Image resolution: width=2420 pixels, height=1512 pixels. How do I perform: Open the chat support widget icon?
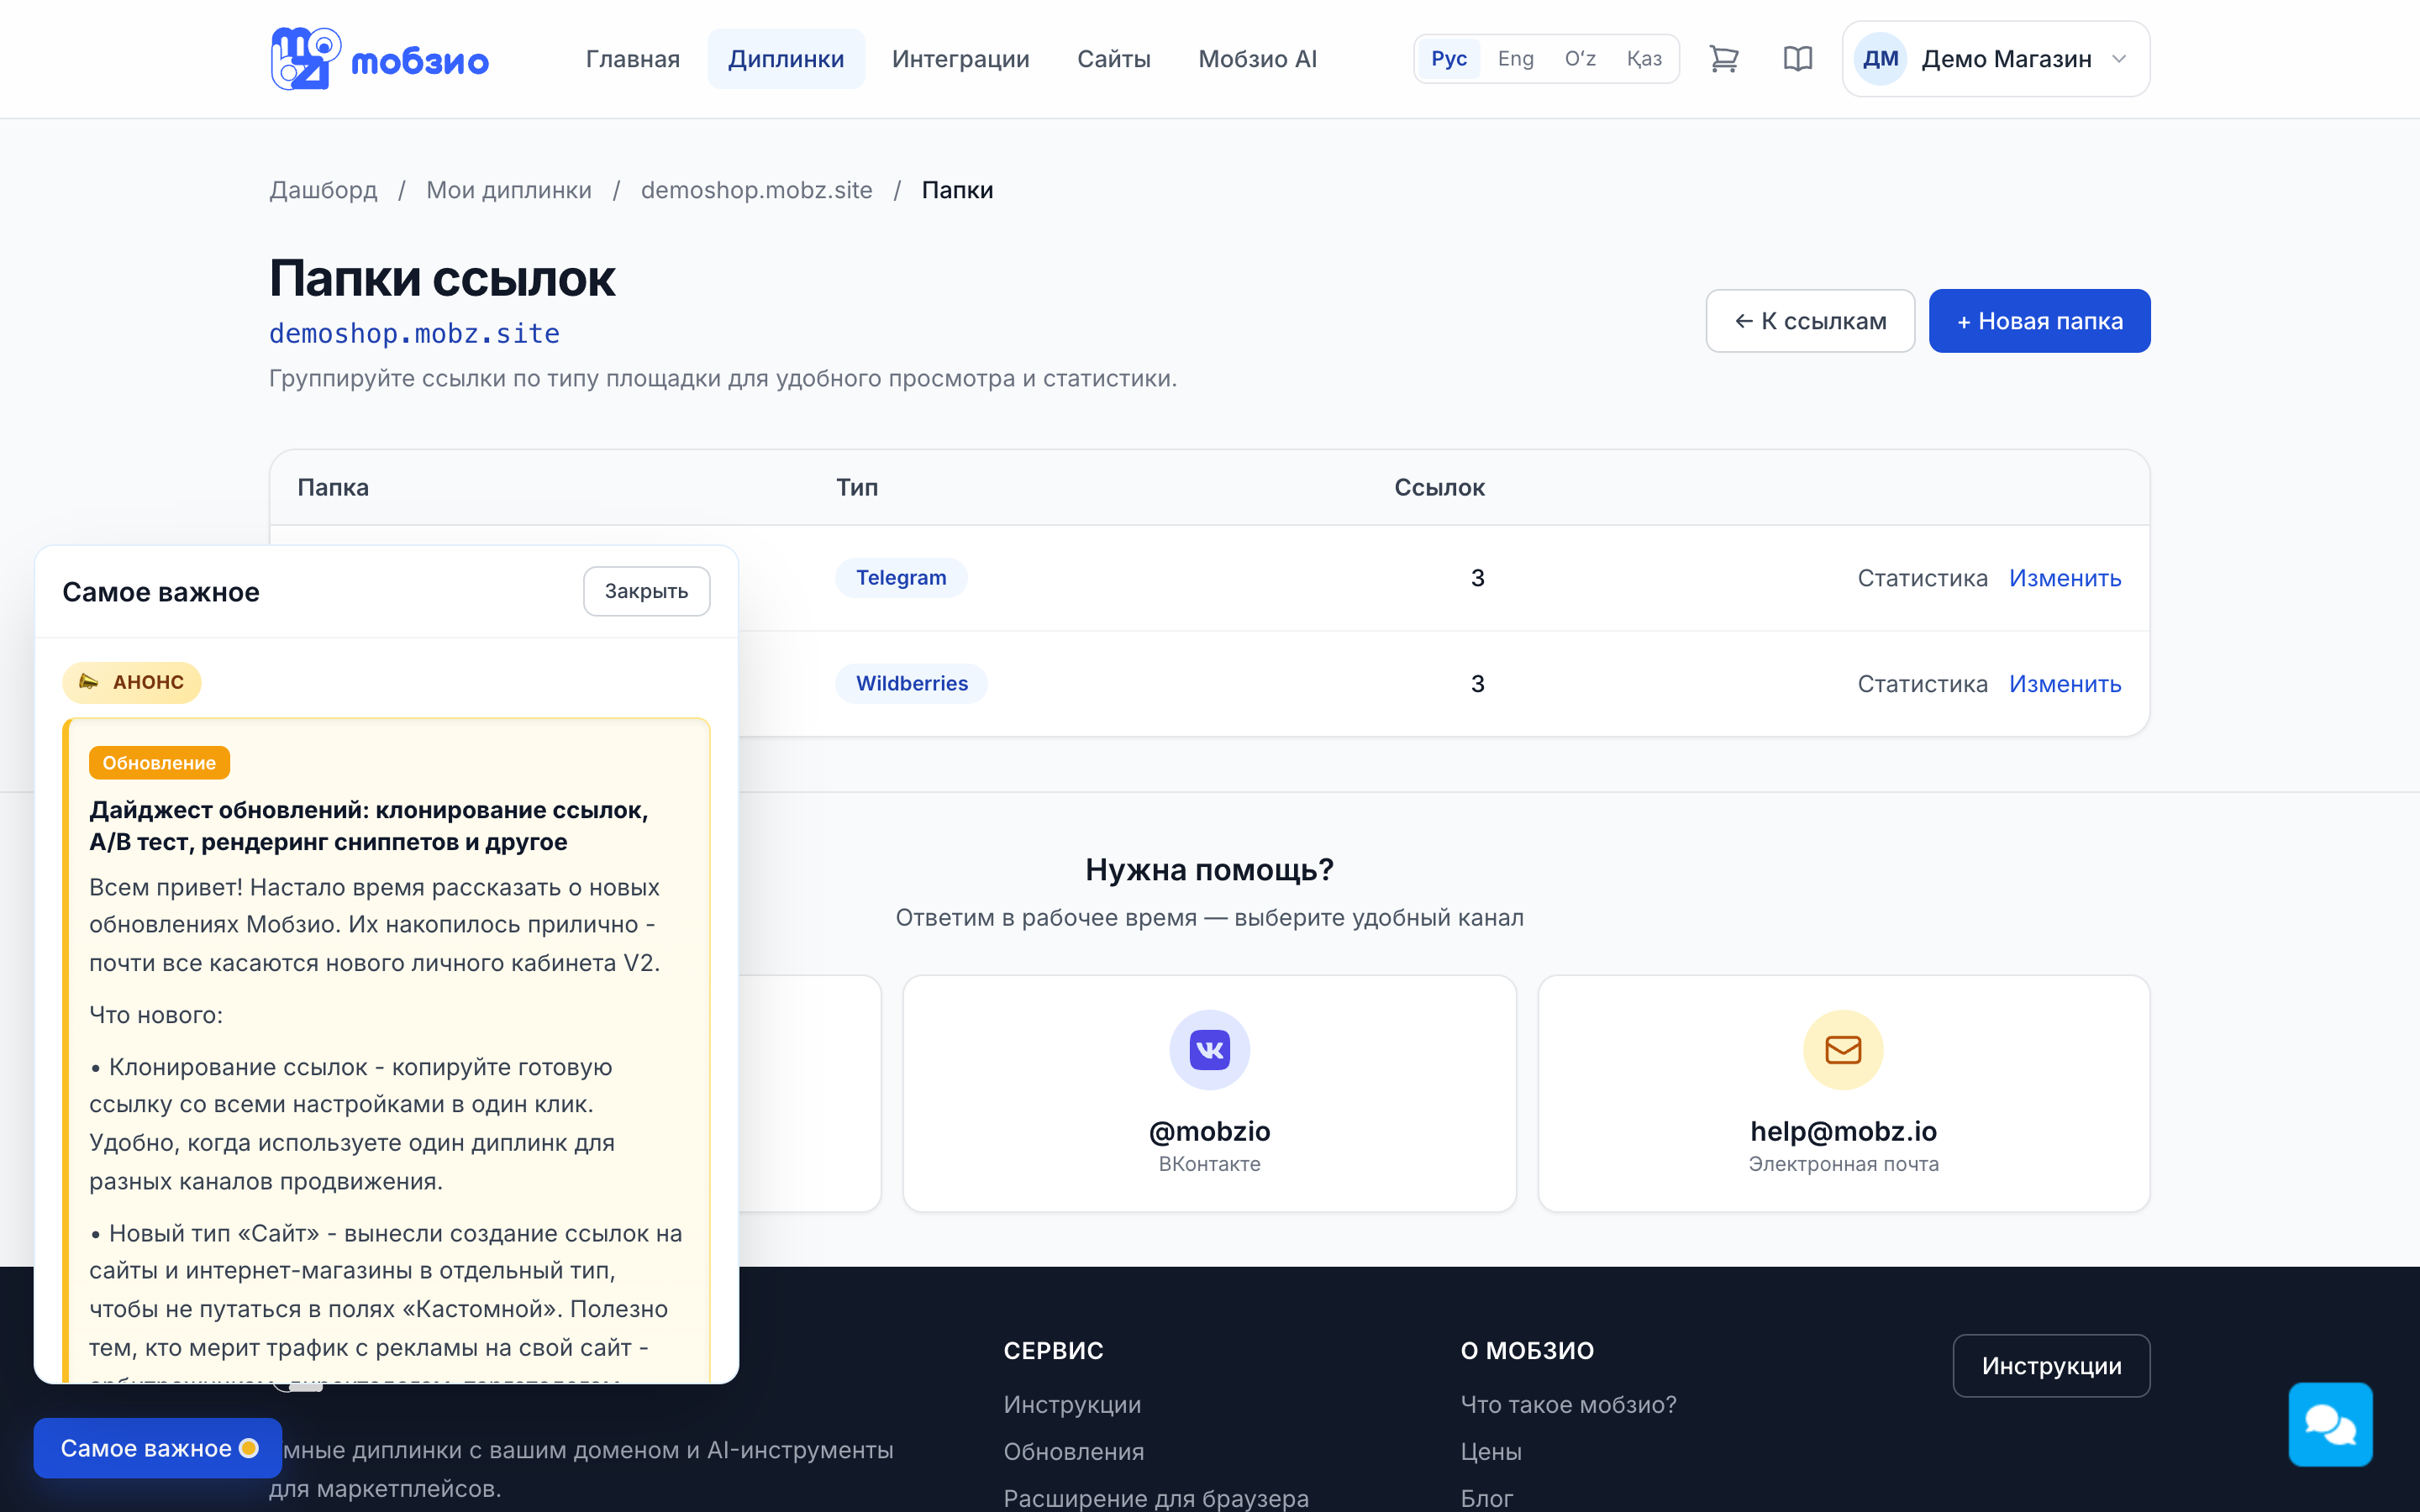point(2330,1424)
